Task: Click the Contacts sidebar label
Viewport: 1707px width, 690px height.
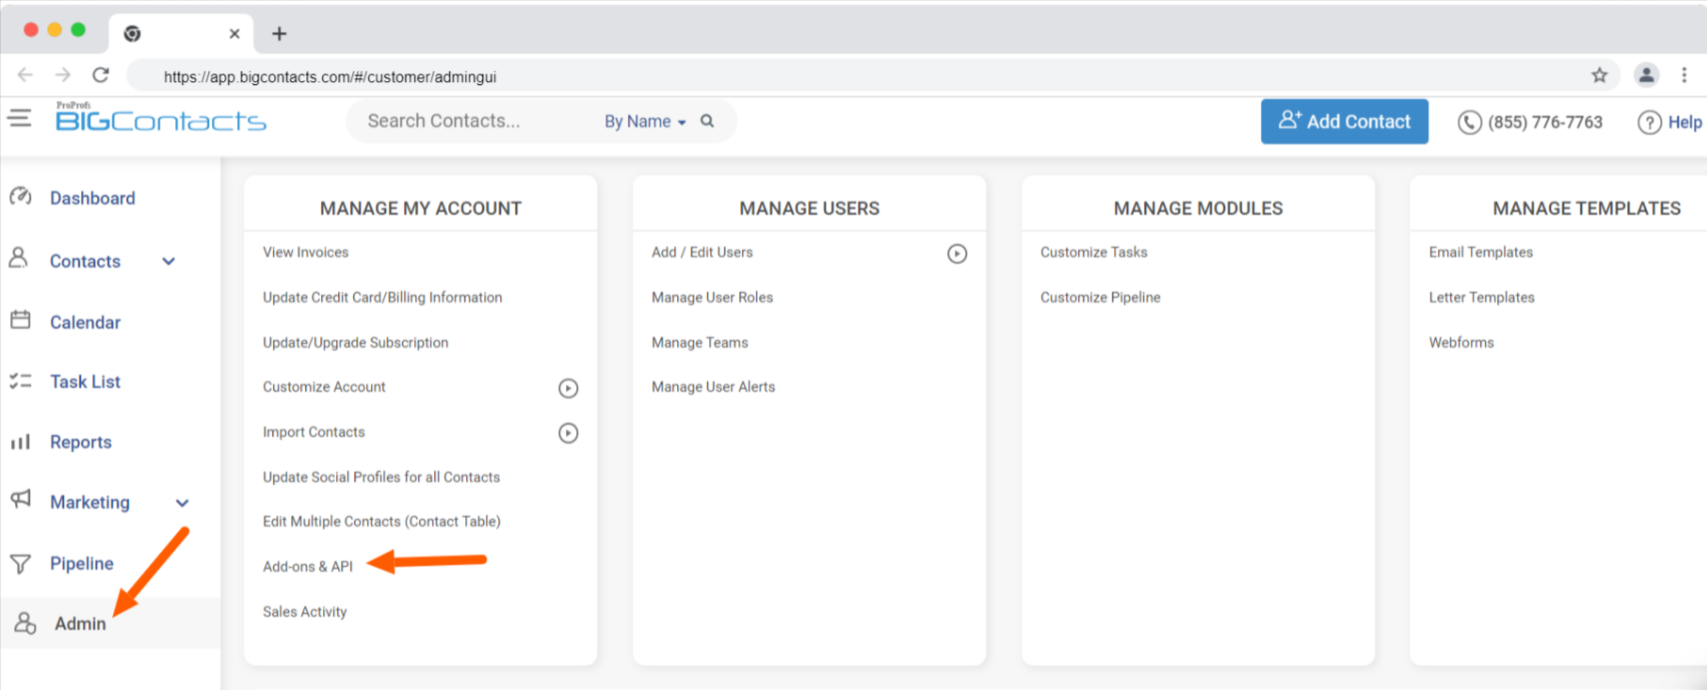Action: tap(85, 261)
